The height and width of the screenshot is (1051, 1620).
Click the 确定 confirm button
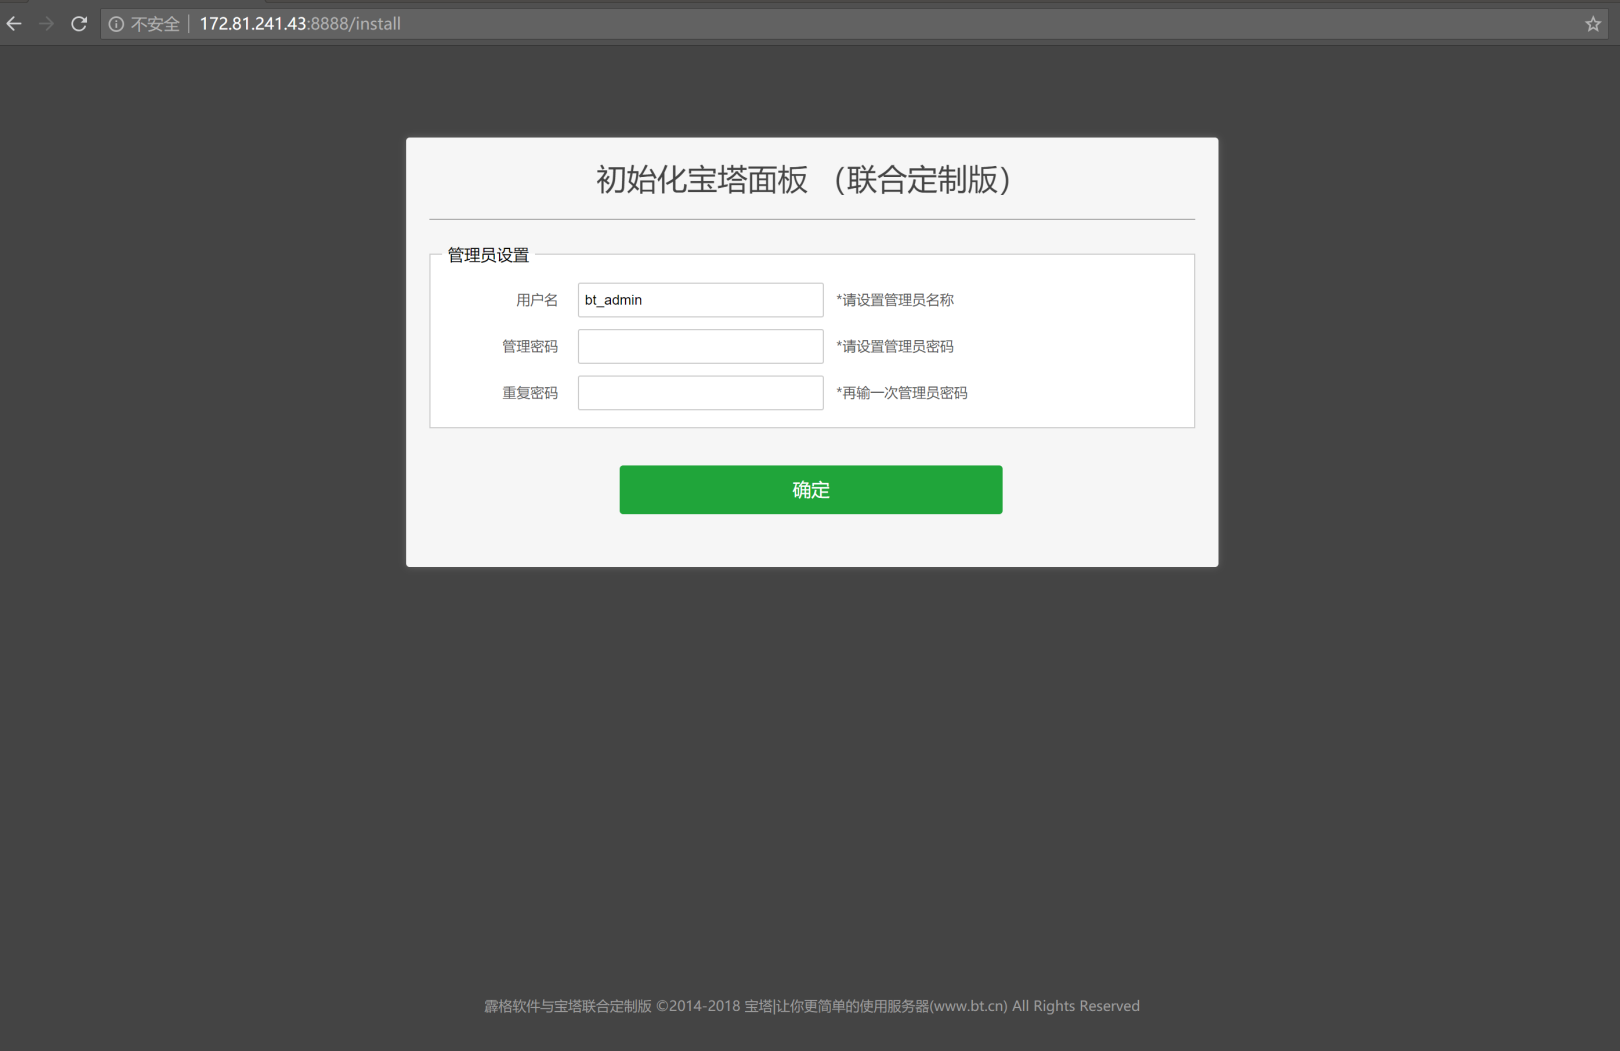(x=810, y=489)
